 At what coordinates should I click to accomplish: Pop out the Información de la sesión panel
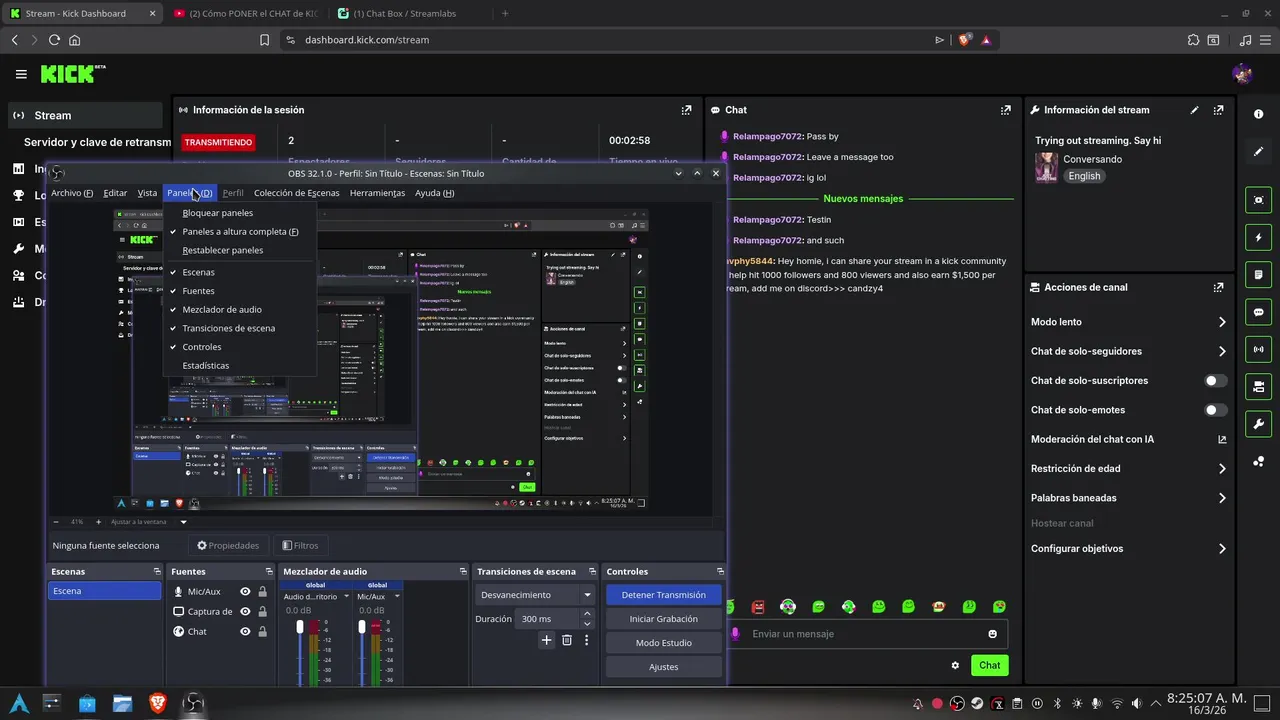pyautogui.click(x=686, y=110)
